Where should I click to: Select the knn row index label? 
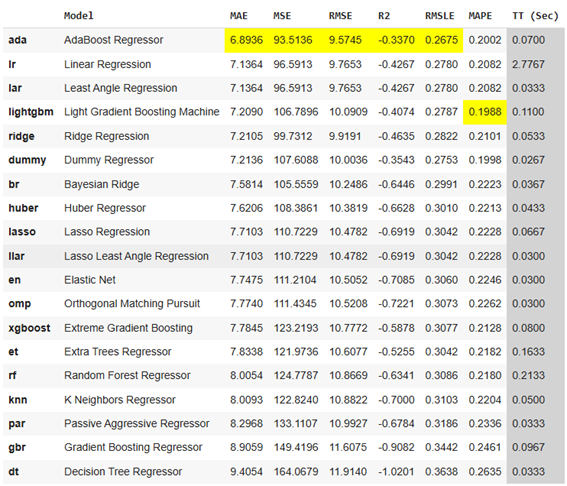click(18, 400)
